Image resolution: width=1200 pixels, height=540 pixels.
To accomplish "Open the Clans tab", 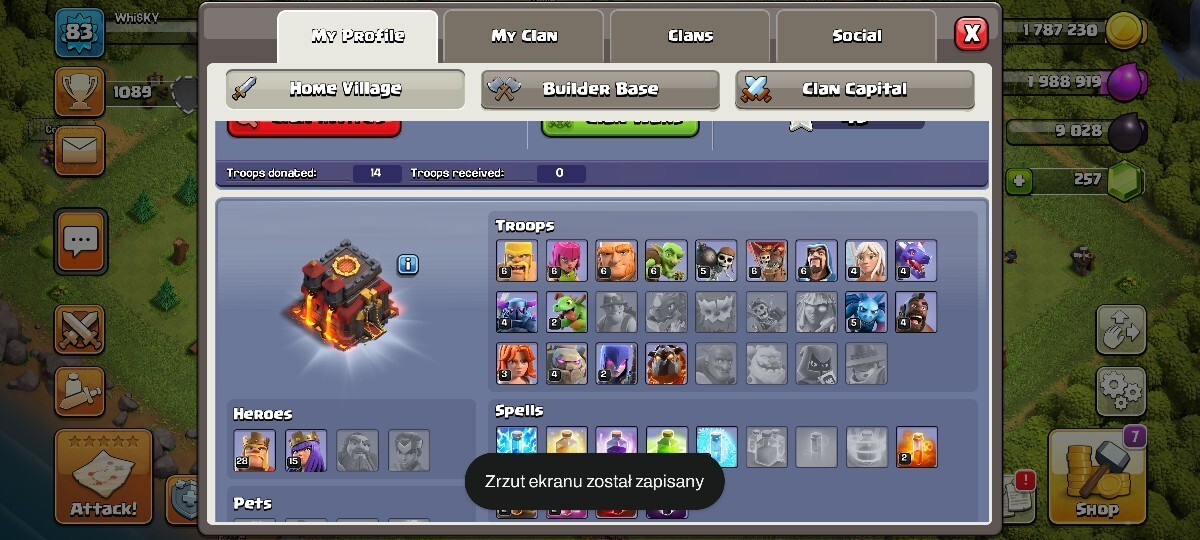I will [690, 36].
